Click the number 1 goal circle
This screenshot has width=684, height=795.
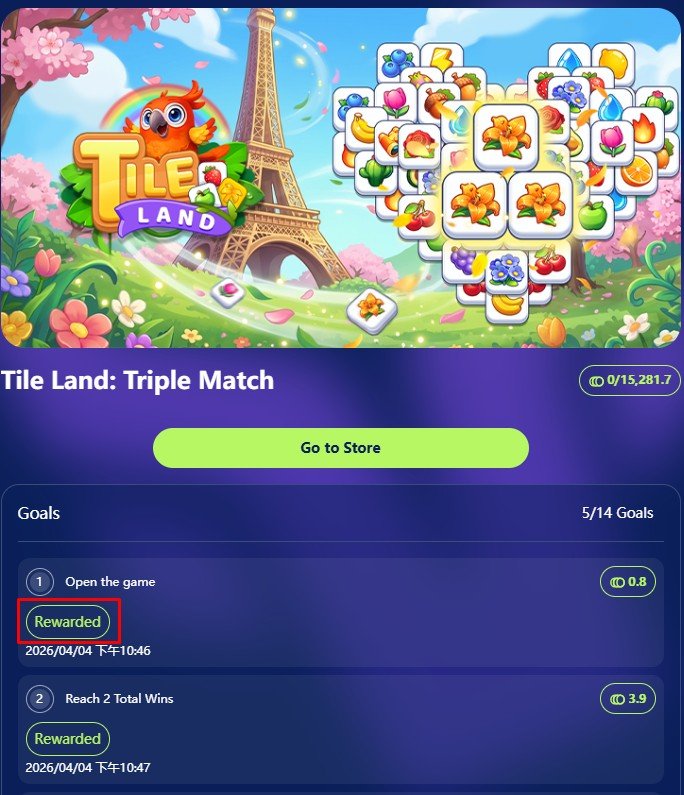point(40,582)
